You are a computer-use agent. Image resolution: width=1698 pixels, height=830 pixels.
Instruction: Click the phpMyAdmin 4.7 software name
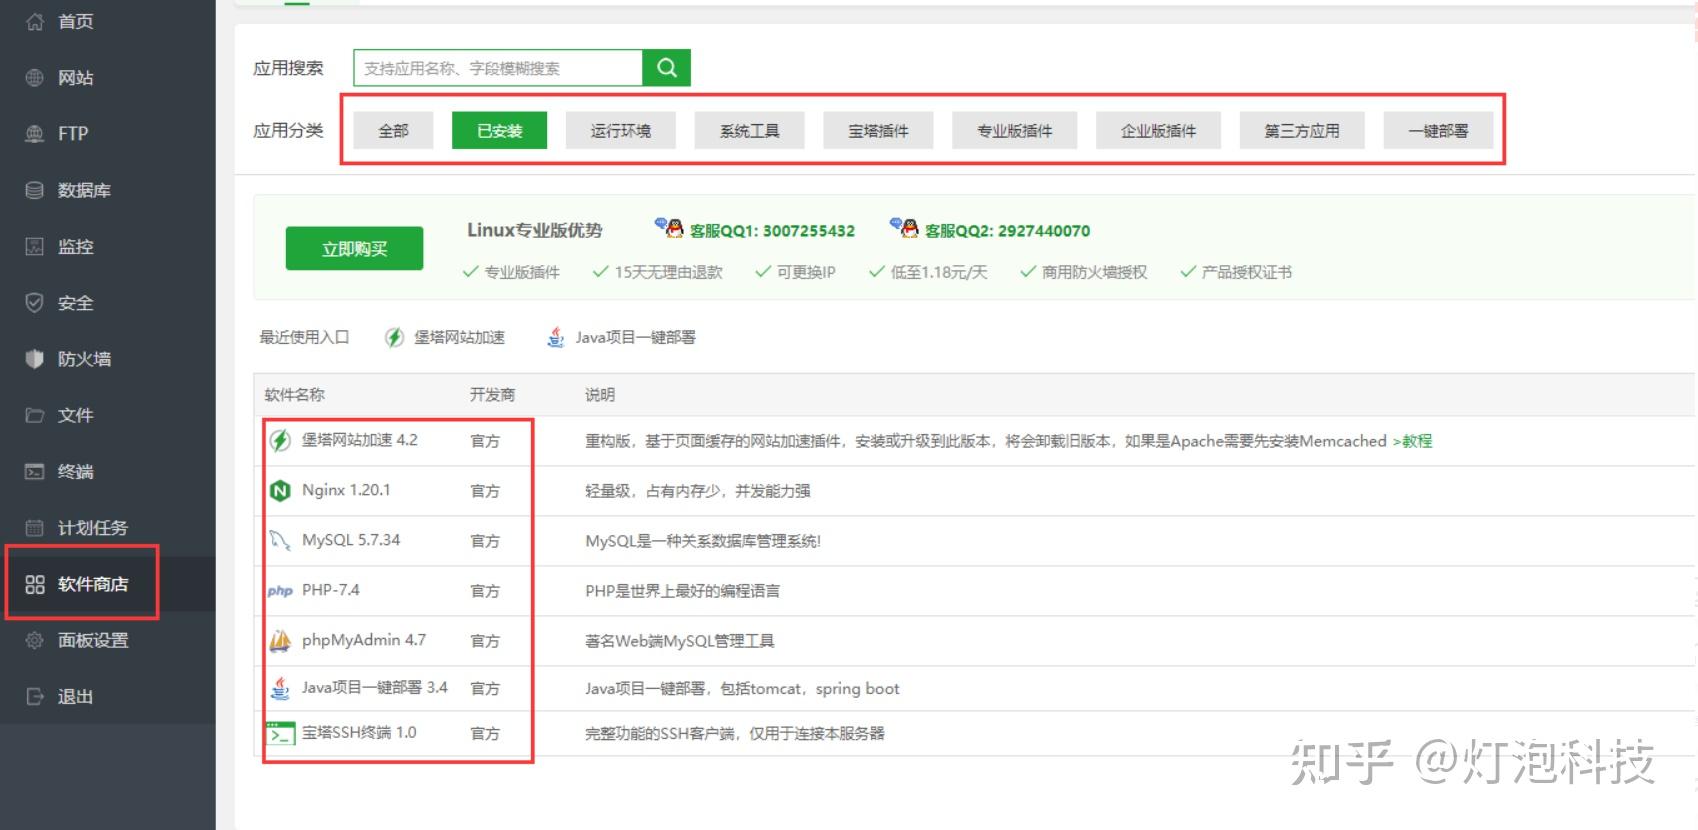(x=364, y=640)
